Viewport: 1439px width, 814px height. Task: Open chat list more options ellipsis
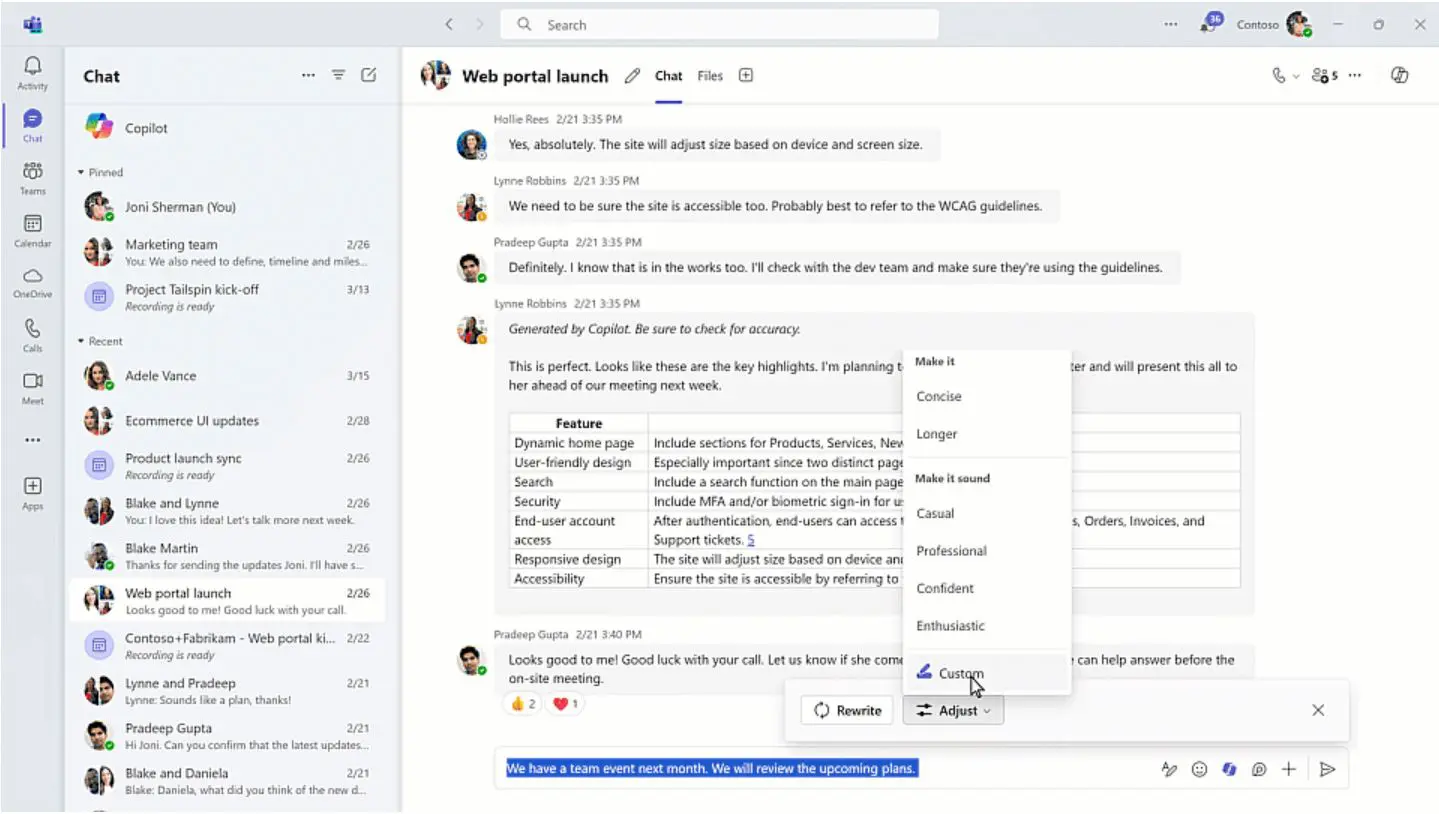[x=308, y=75]
